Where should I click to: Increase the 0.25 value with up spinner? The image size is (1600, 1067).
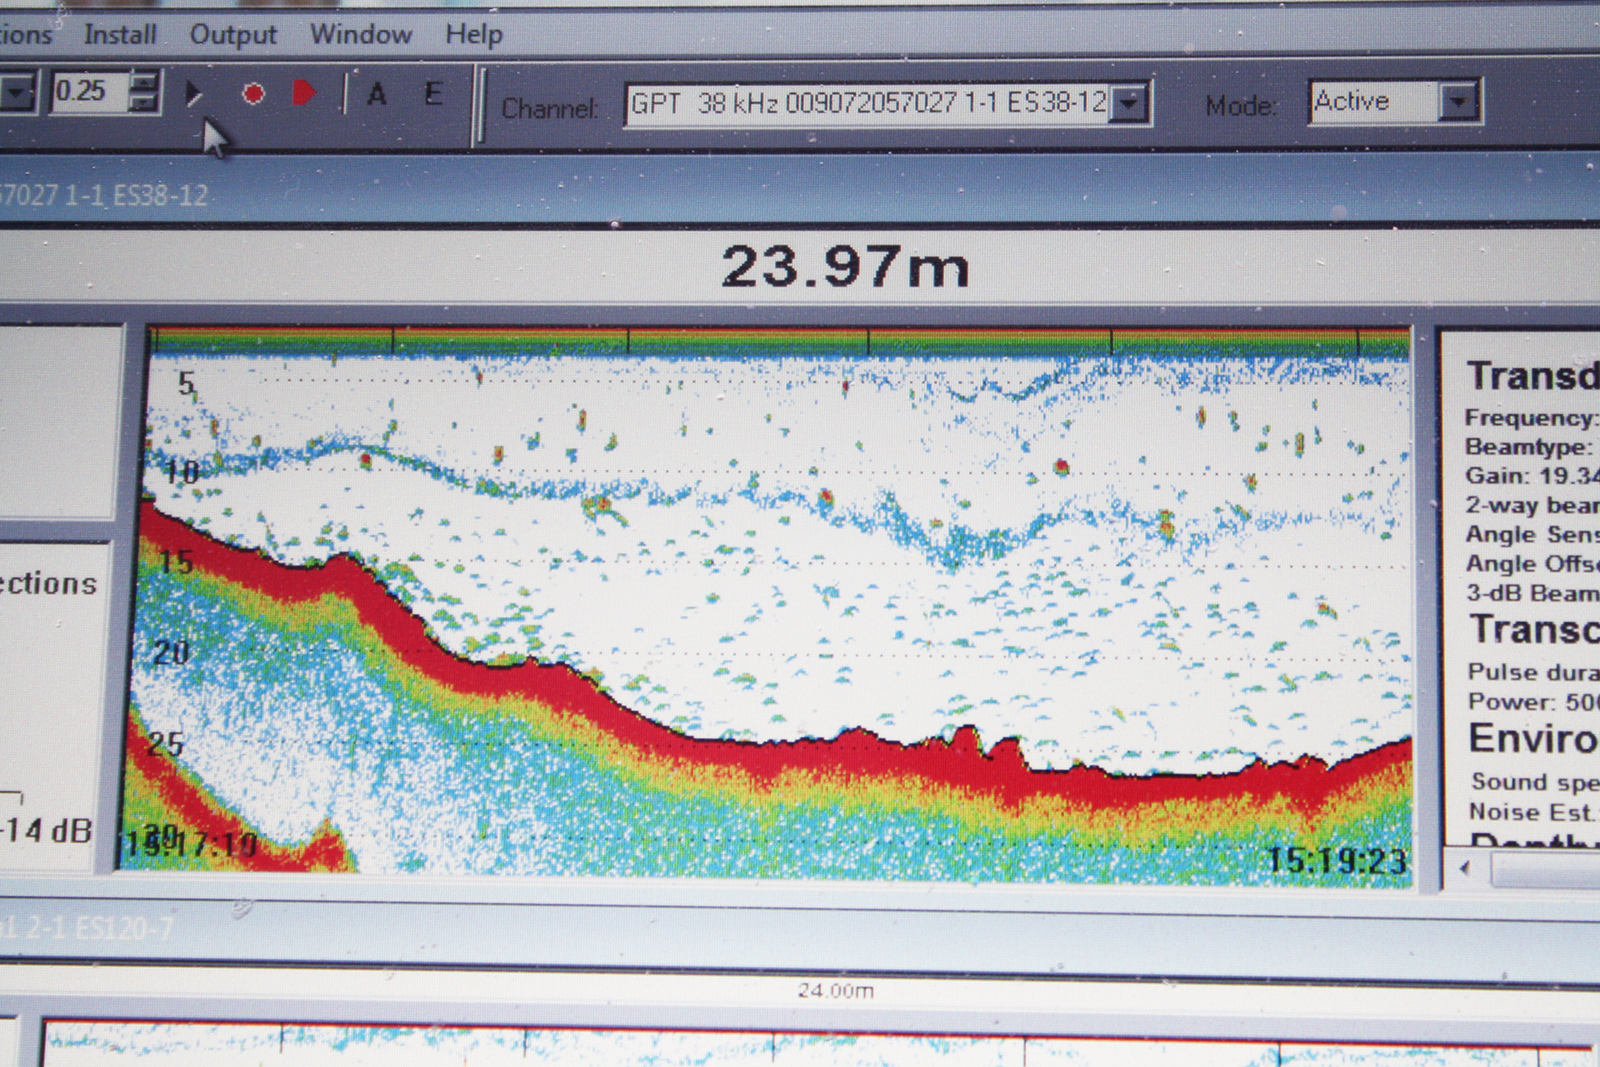coord(145,82)
